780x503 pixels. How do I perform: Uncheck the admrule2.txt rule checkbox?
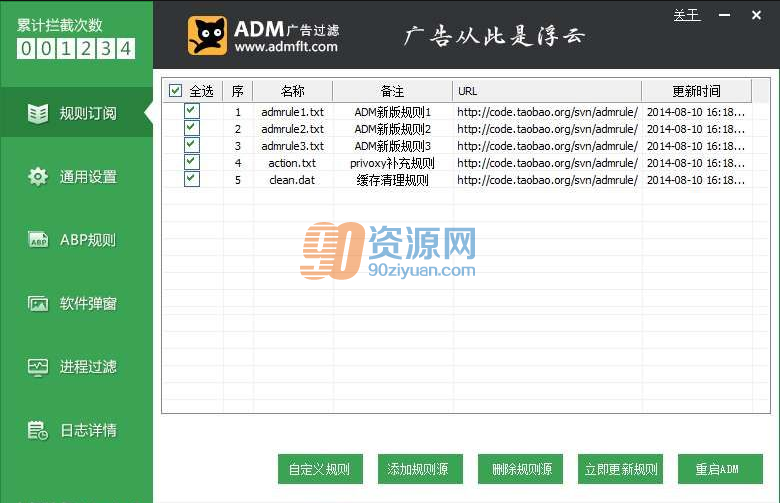[x=192, y=128]
